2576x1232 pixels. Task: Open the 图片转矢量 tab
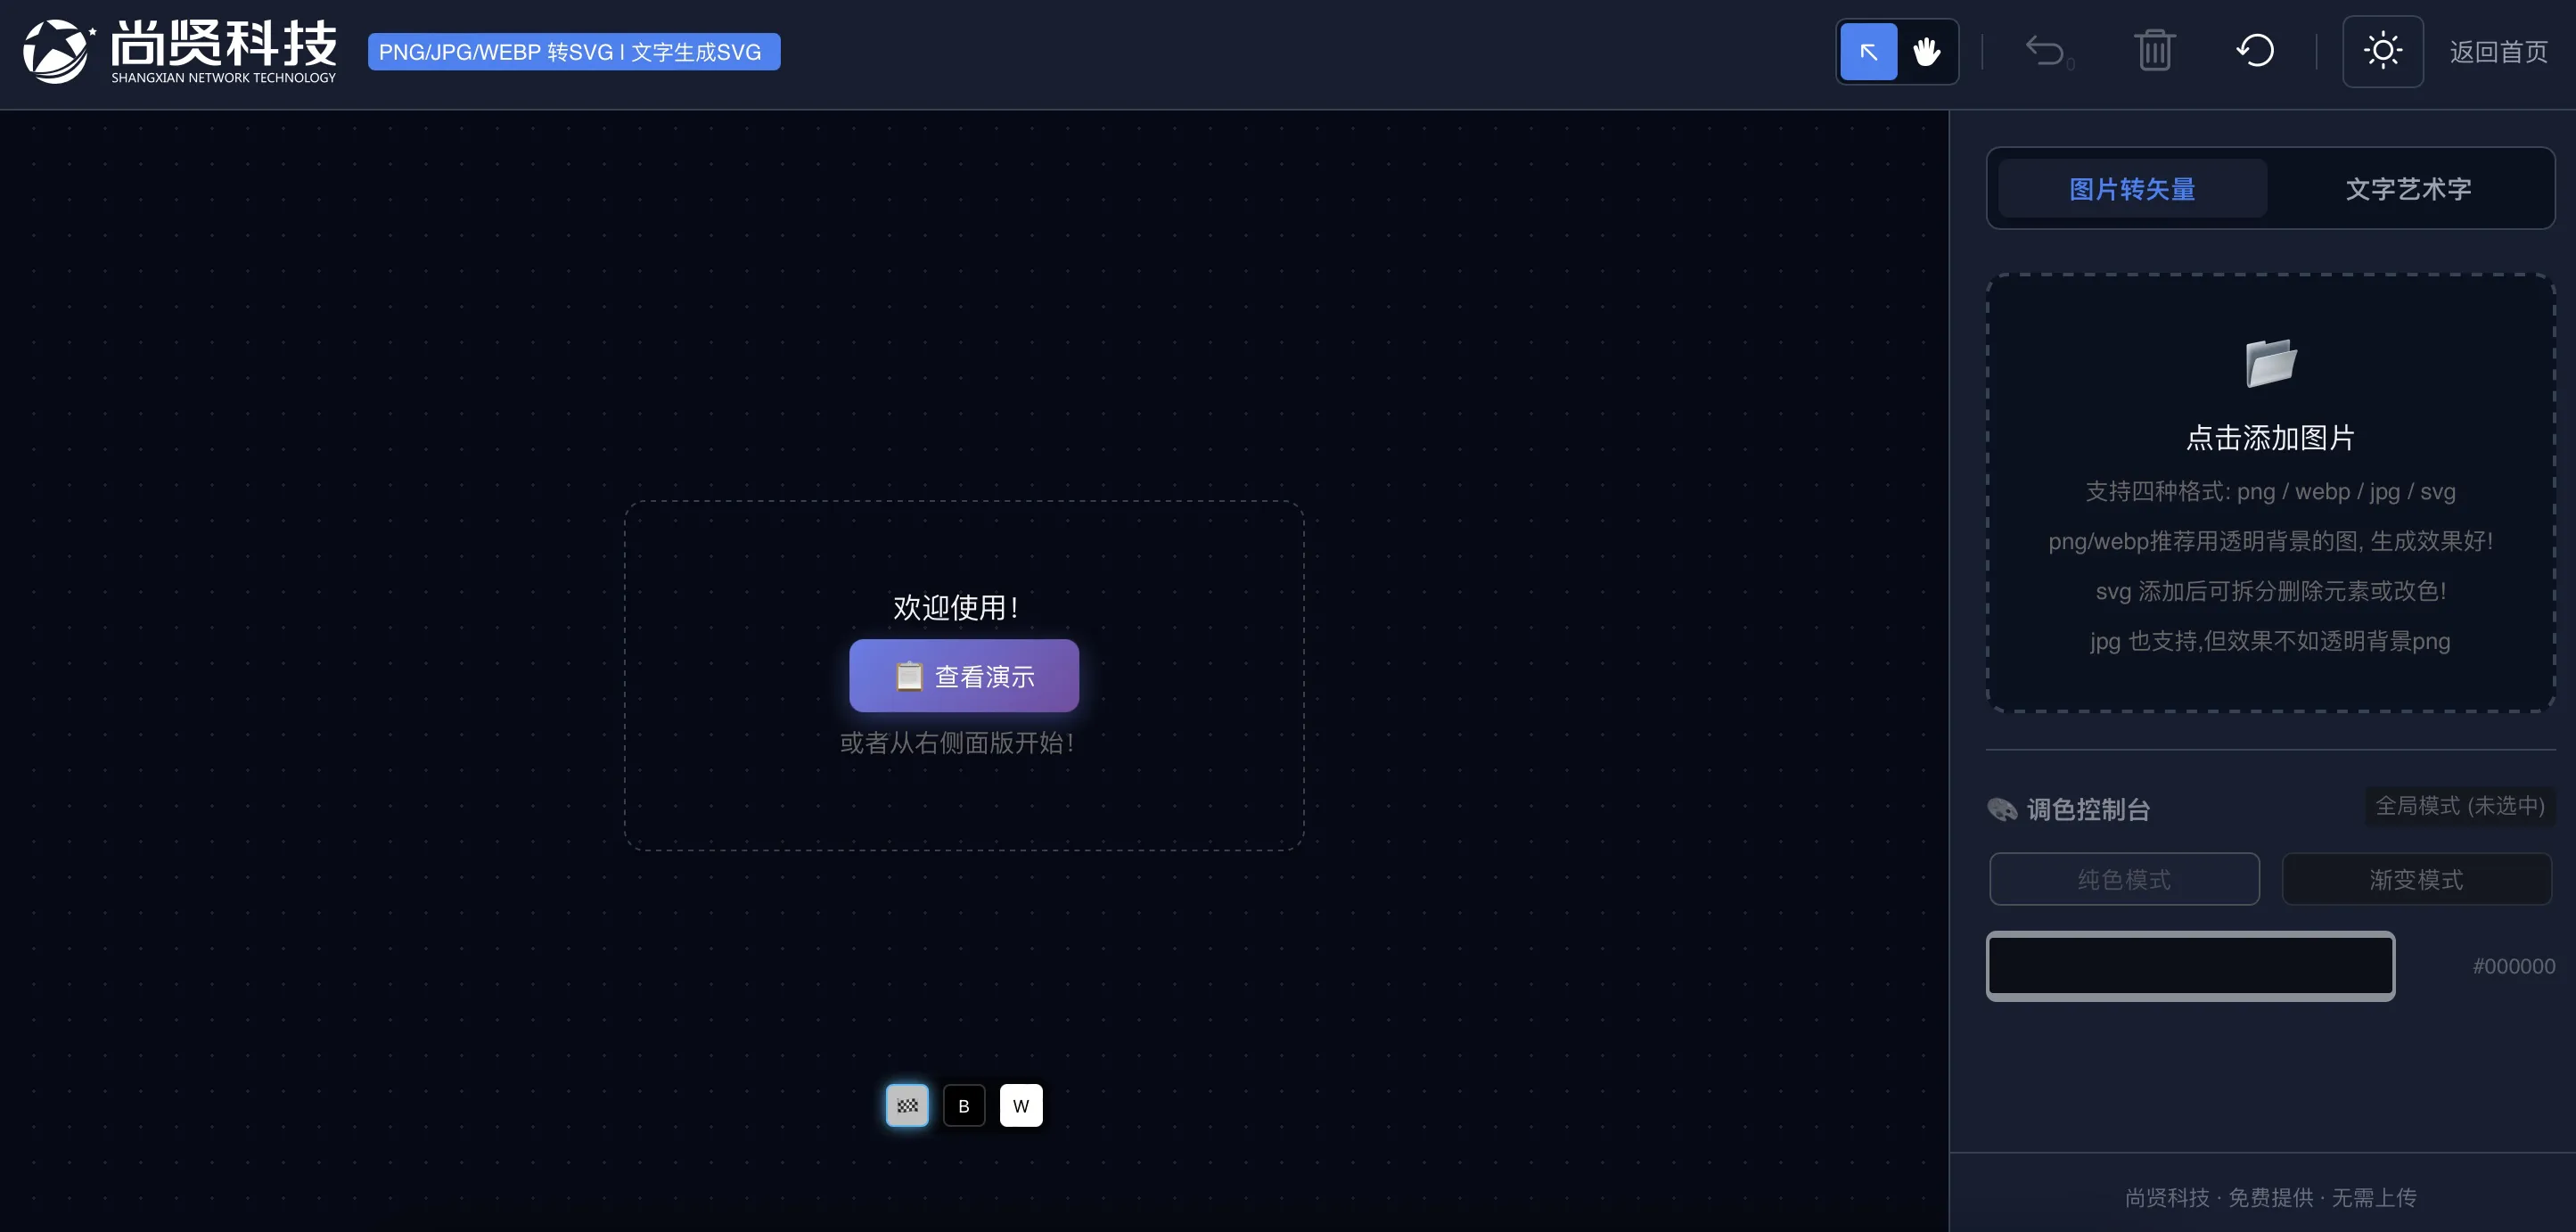[2132, 189]
